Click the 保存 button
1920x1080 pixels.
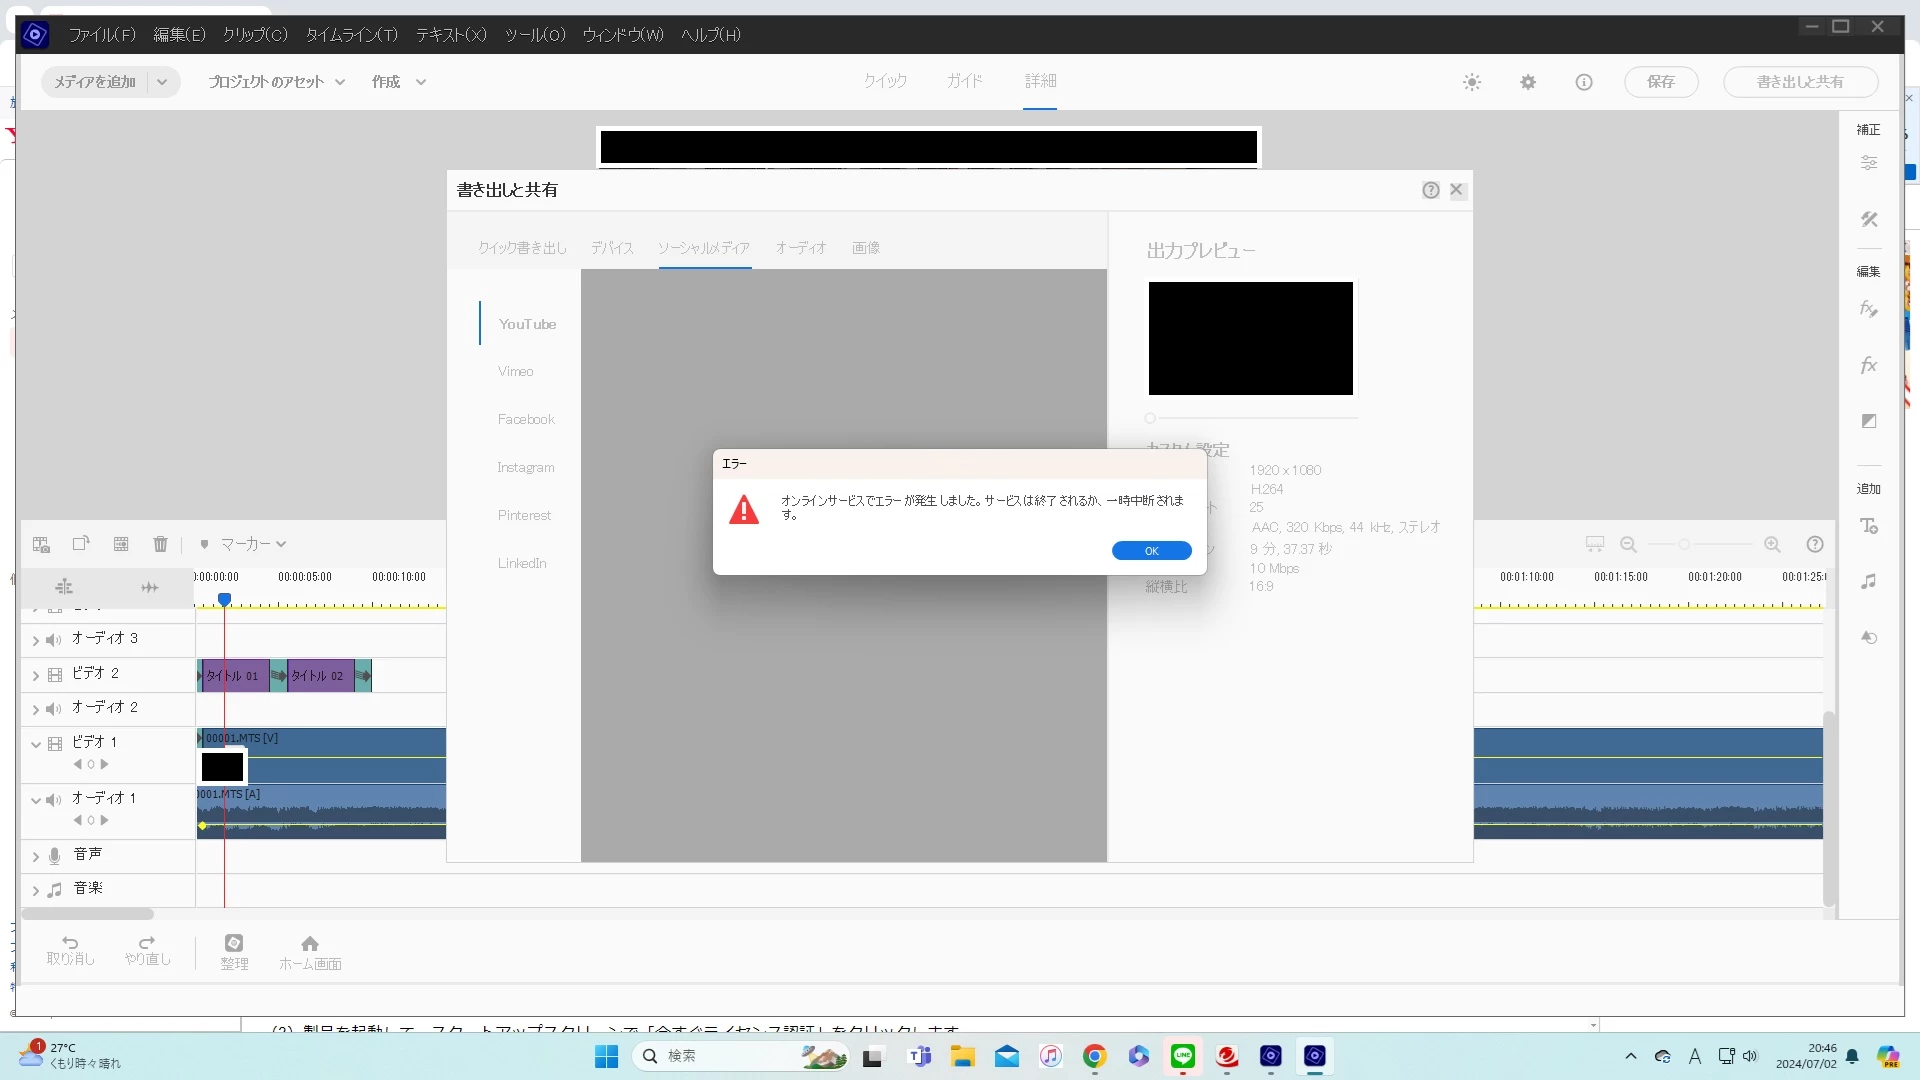[x=1660, y=82]
